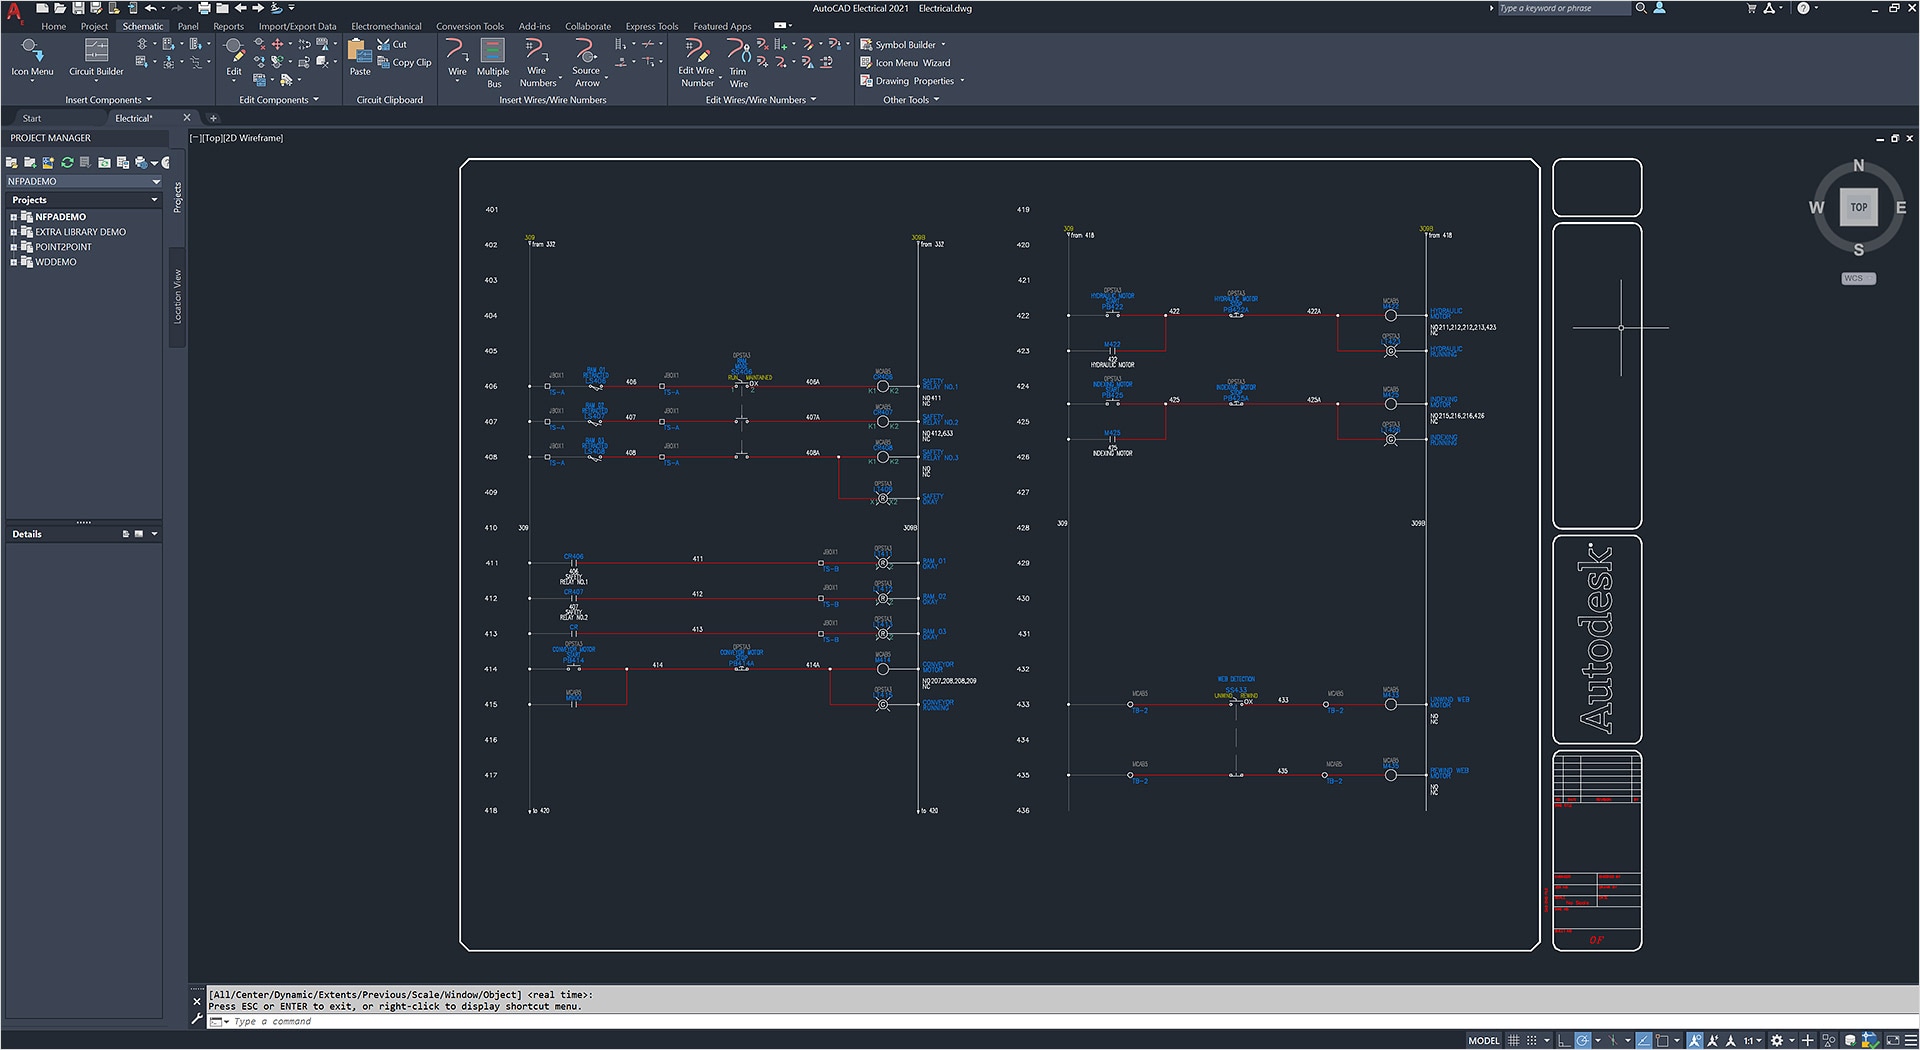Expand the EXTRA LIBRARY DEMO project node
This screenshot has height=1050, width=1920.
(x=14, y=232)
